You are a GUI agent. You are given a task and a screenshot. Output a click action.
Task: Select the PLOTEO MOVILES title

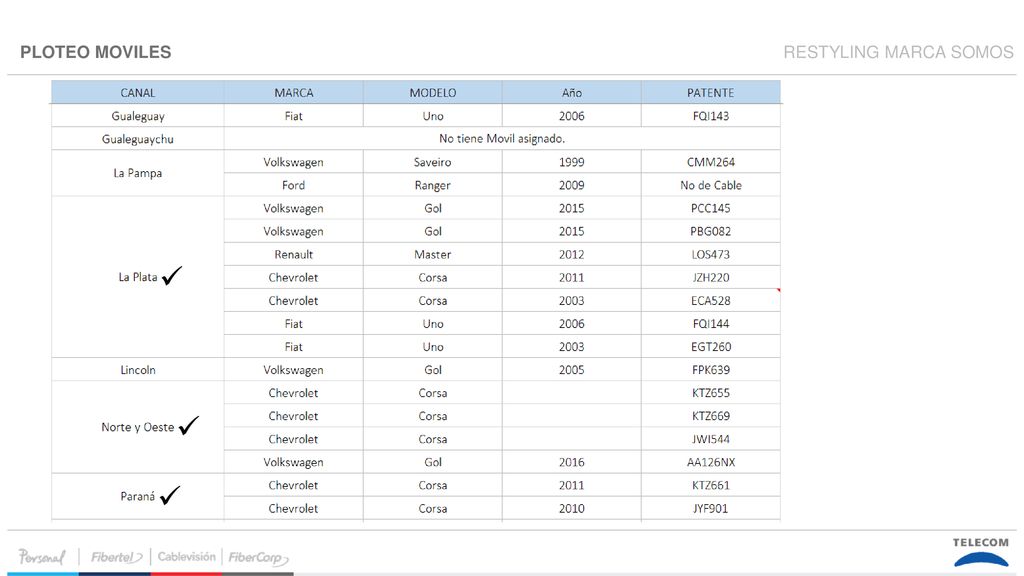tap(95, 52)
